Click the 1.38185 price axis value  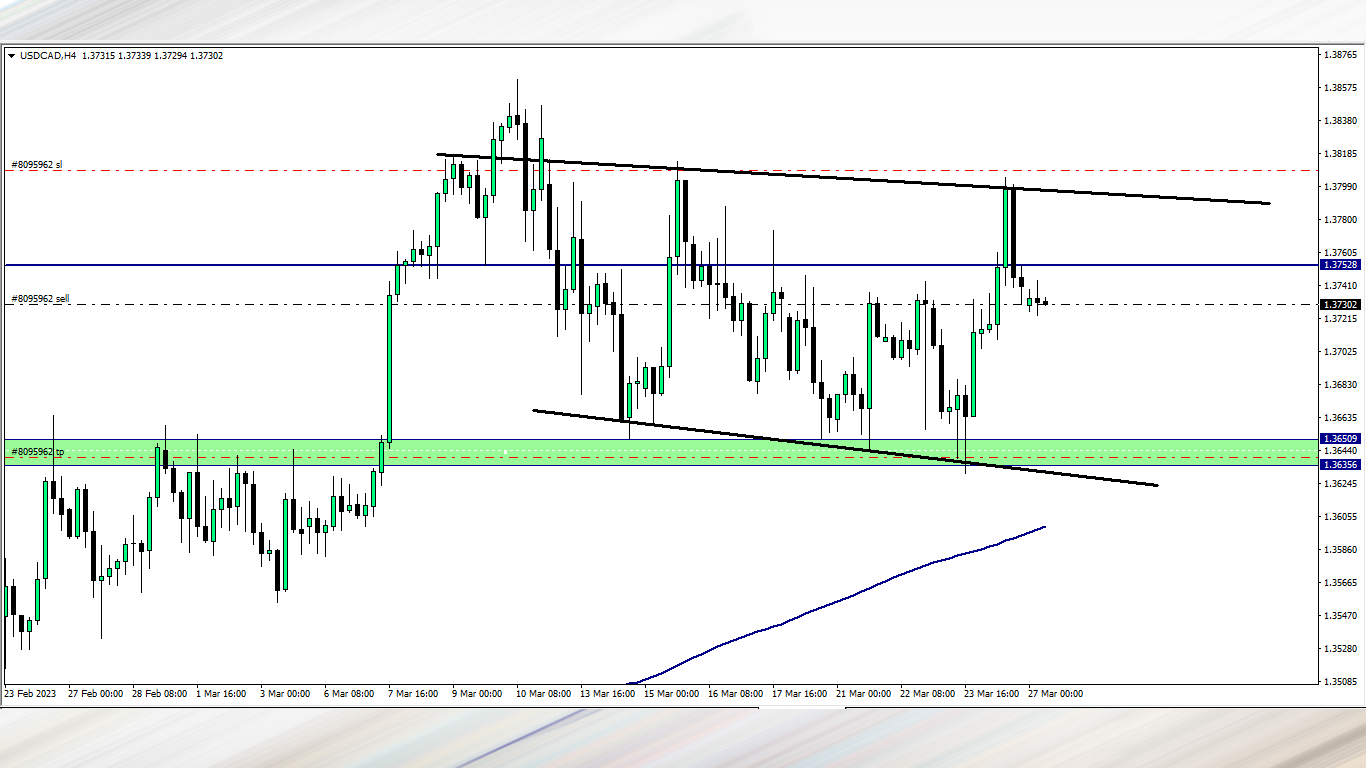point(1339,154)
